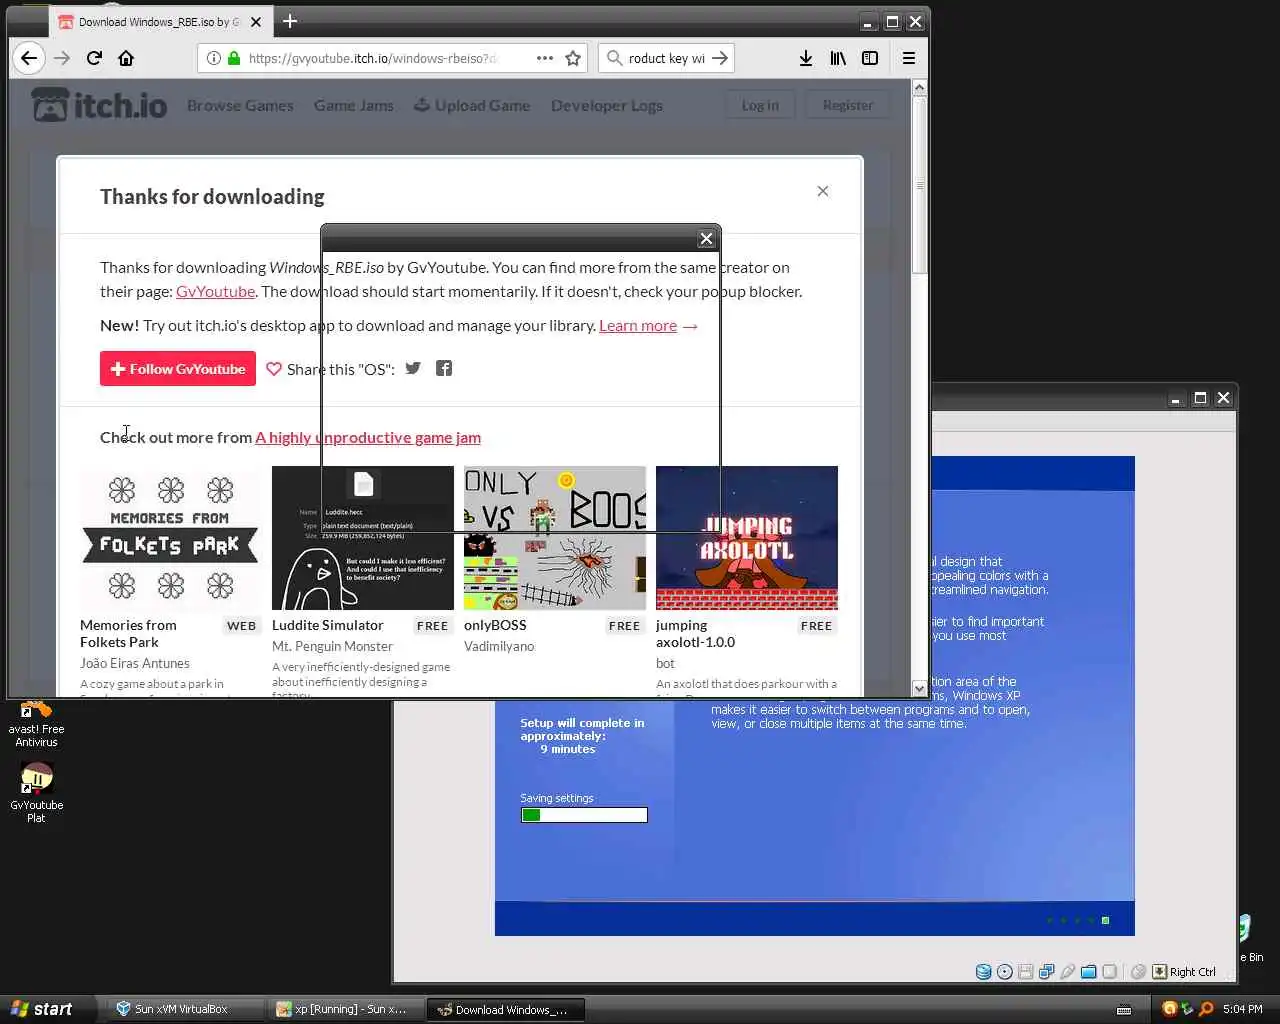The width and height of the screenshot is (1280, 1024).
Task: Click VirtualBox mouse integration status icon
Action: tap(1138, 972)
